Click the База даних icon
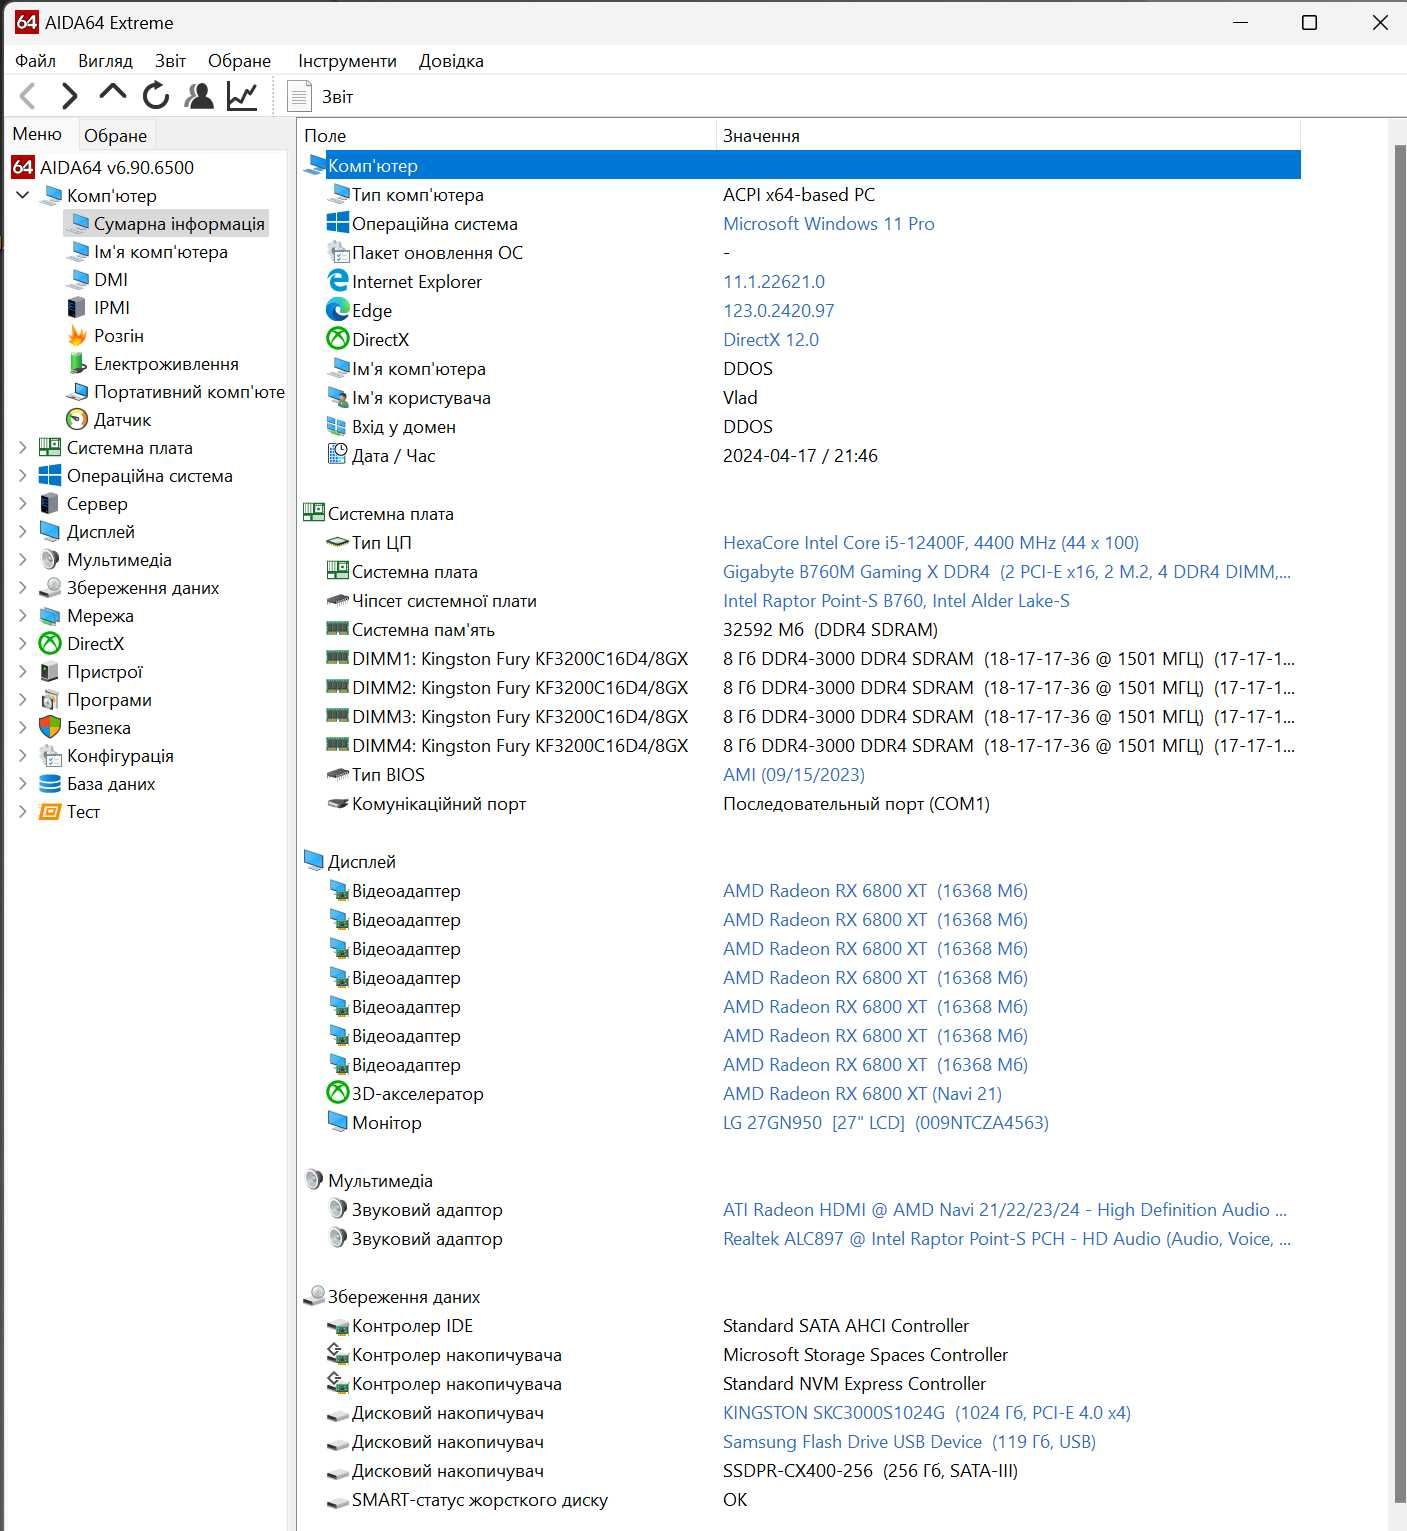This screenshot has height=1531, width=1407. [x=50, y=783]
